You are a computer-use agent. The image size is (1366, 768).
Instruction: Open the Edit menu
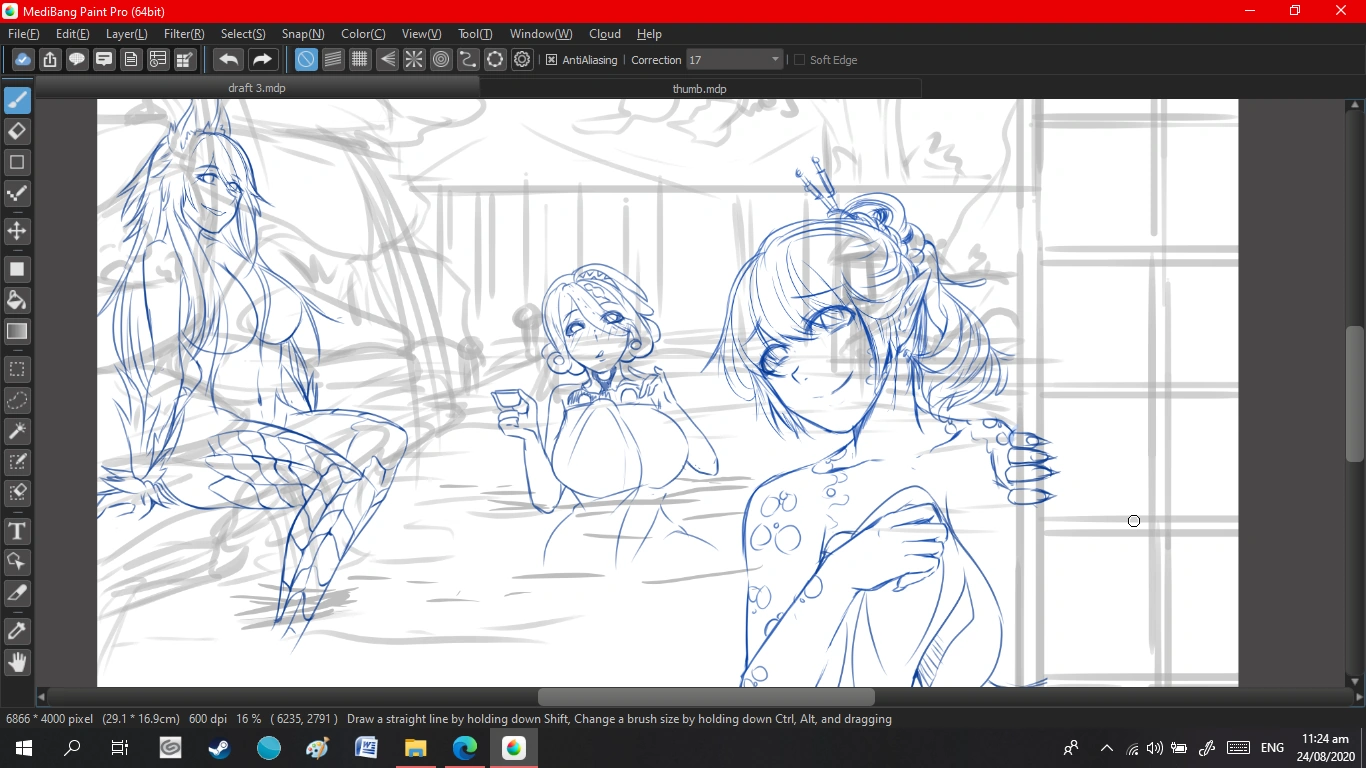coord(73,34)
